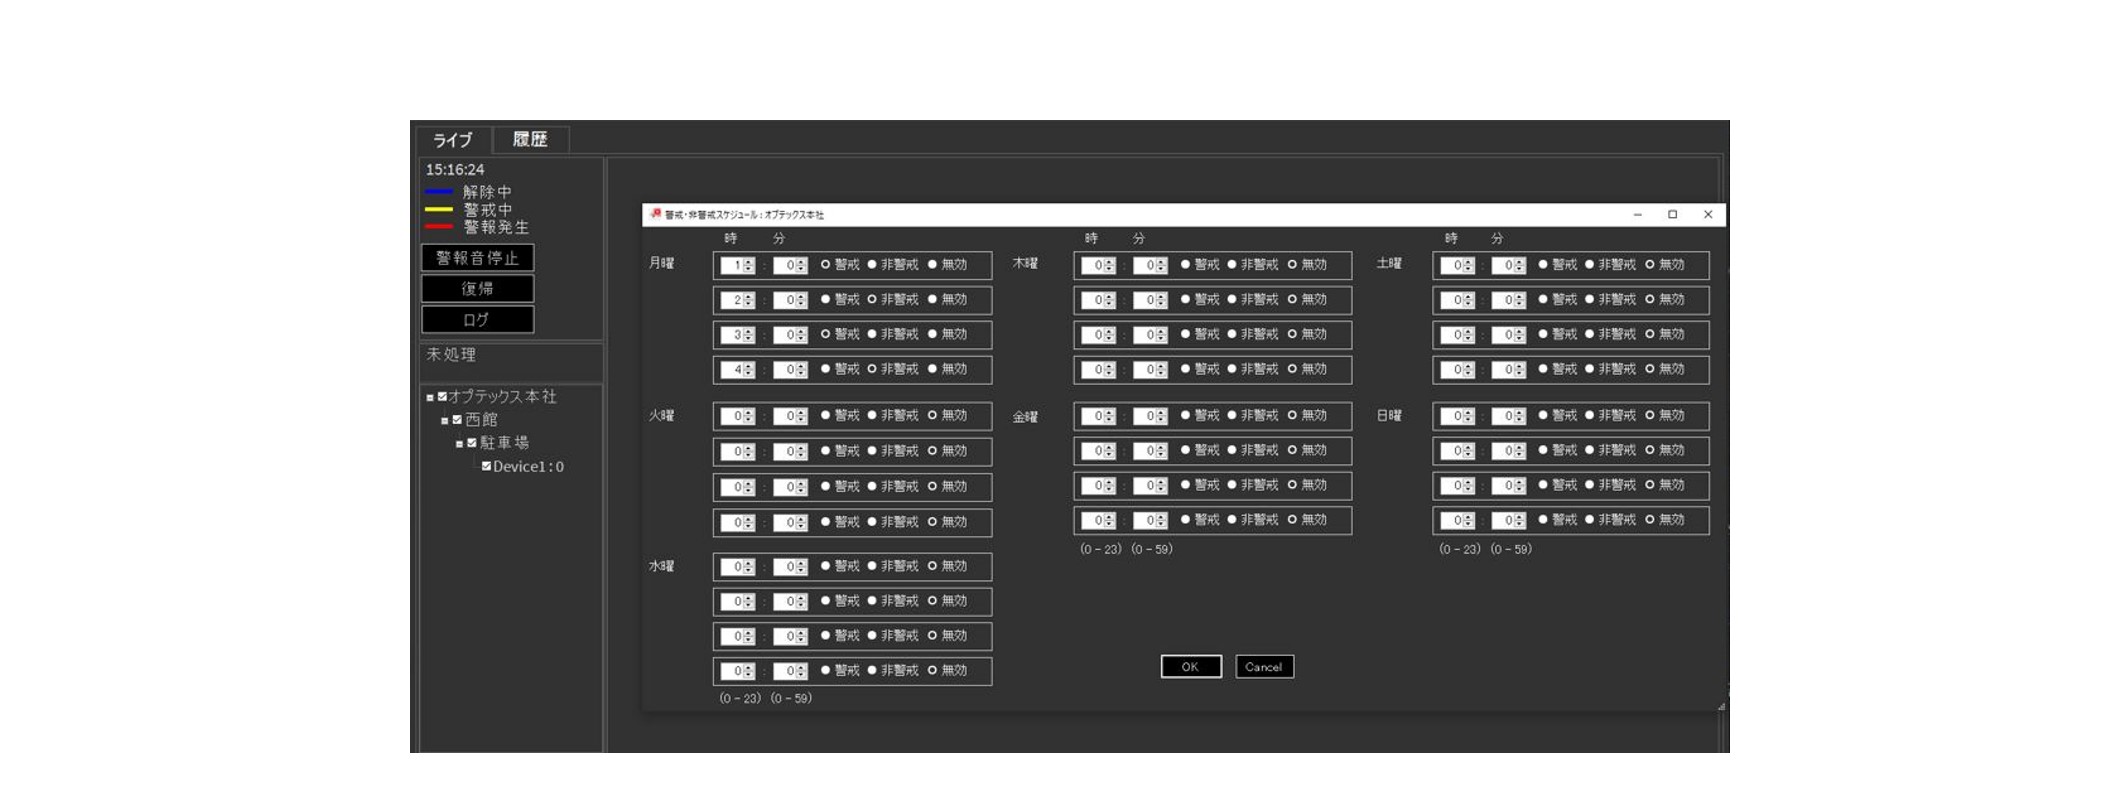Pick 非警戒 in Thursday's first row

1232,265
